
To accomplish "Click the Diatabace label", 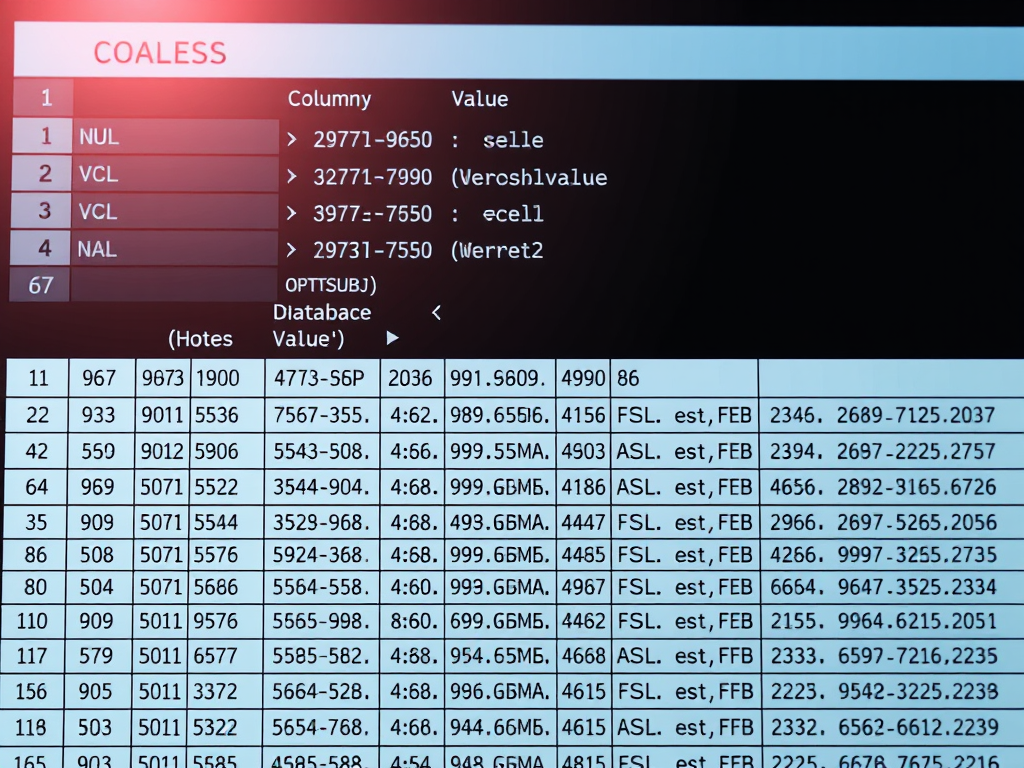I will click(x=321, y=312).
